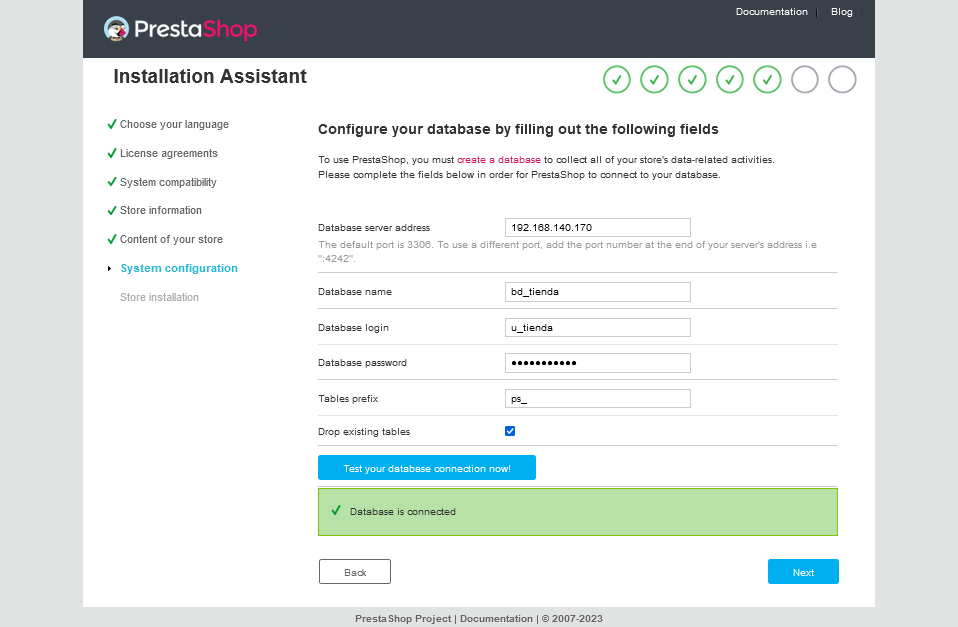Screen dimensions: 958x627
Task: Click the third completed progress circle
Action: point(692,79)
